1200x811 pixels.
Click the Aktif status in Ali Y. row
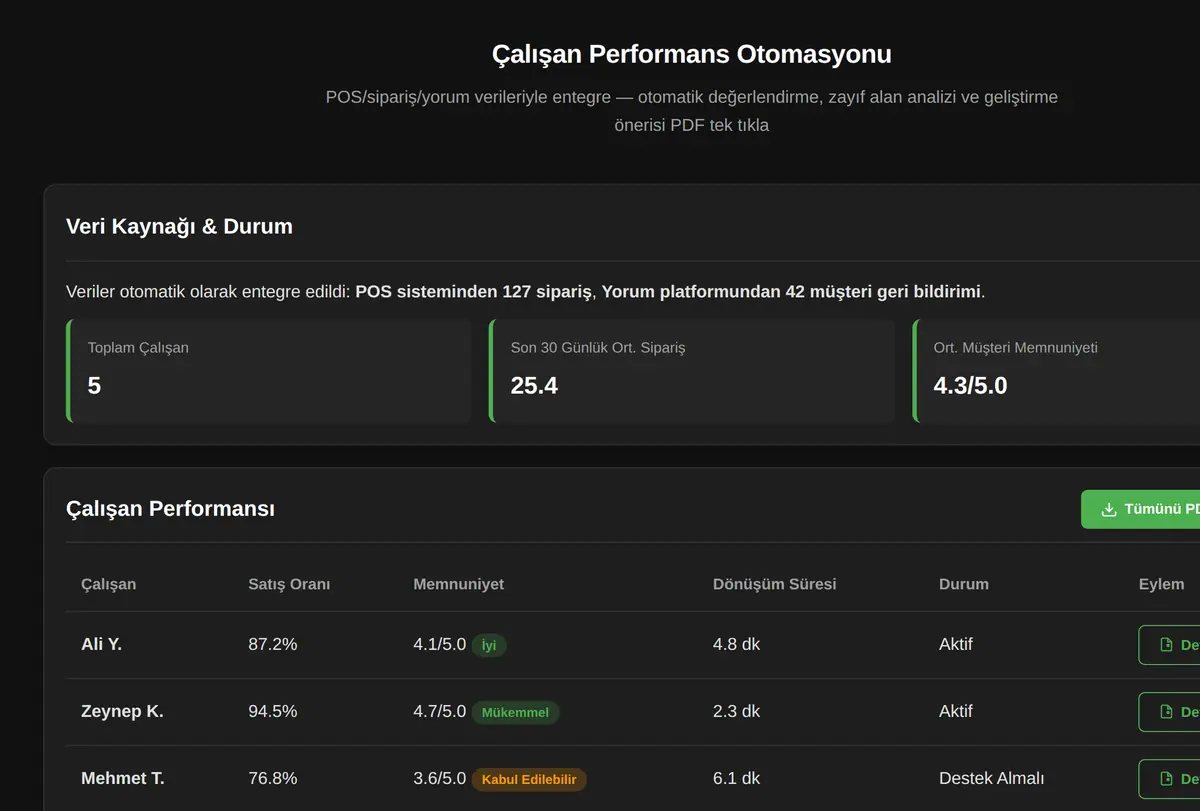(956, 645)
